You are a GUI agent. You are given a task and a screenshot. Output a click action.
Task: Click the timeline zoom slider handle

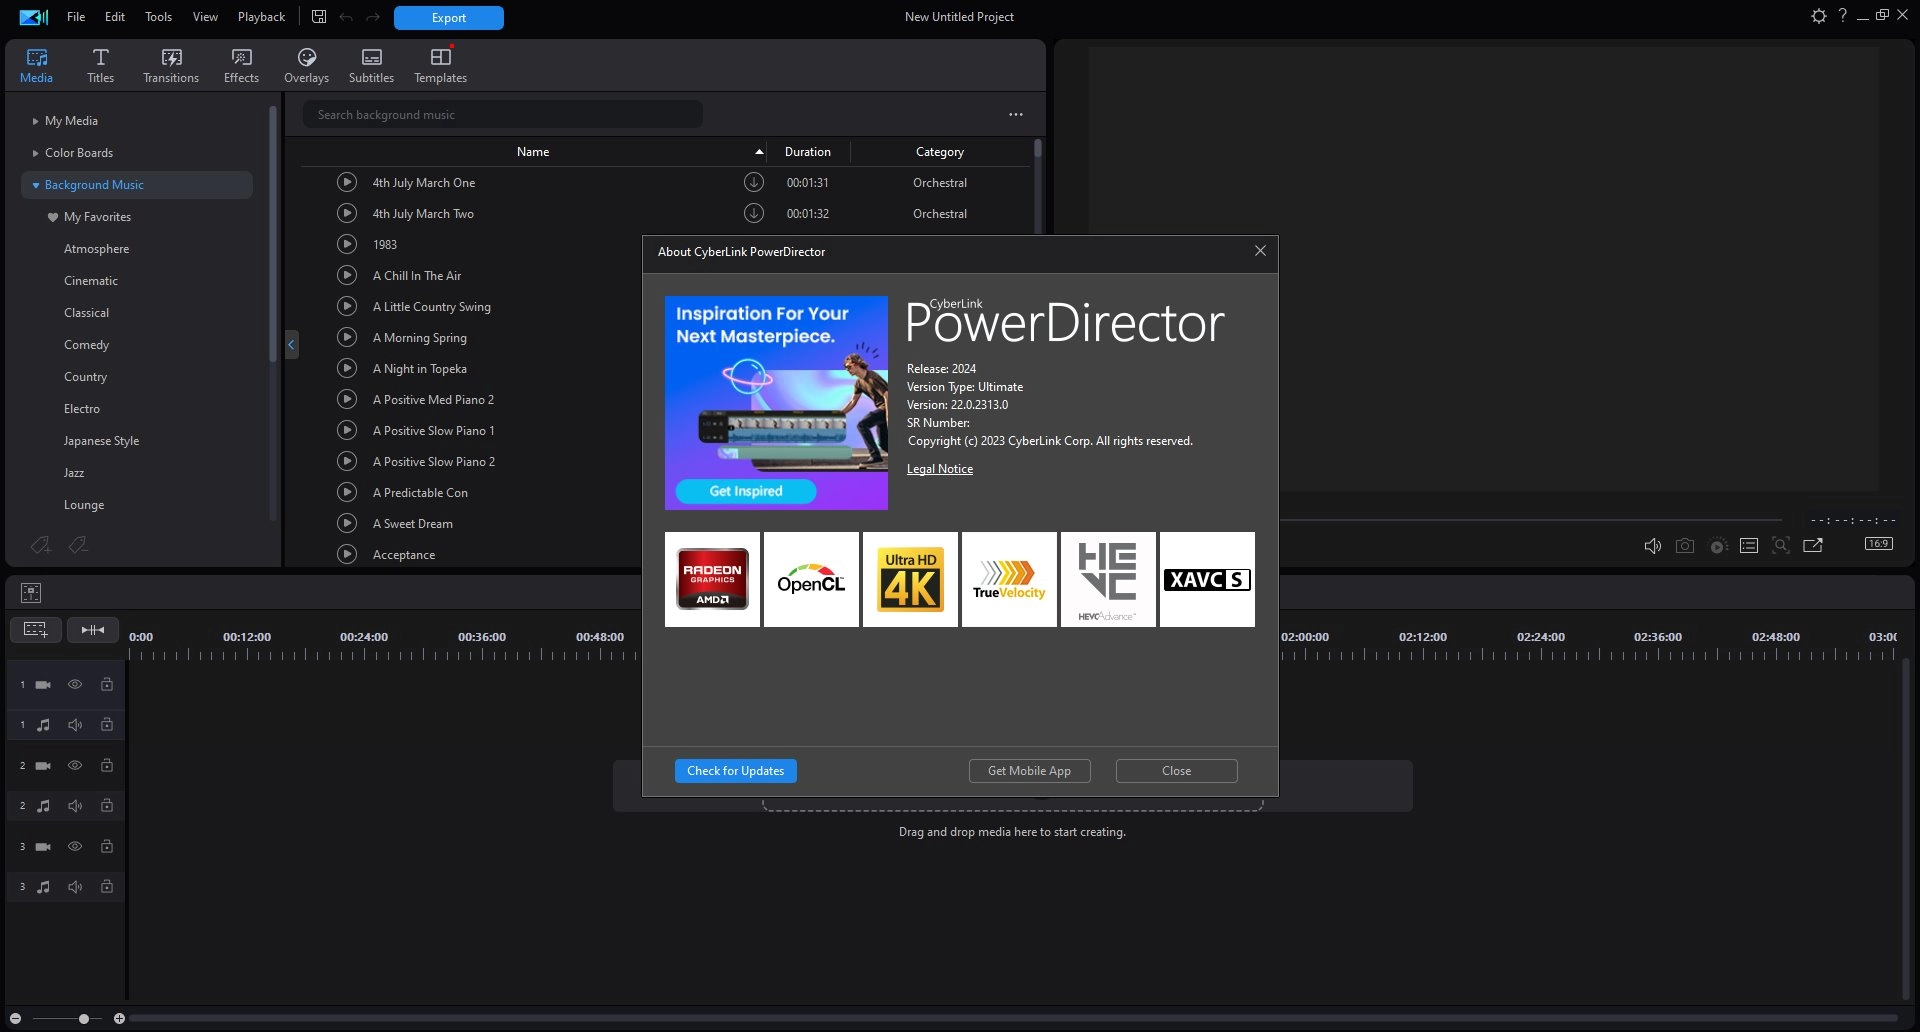[x=84, y=1018]
